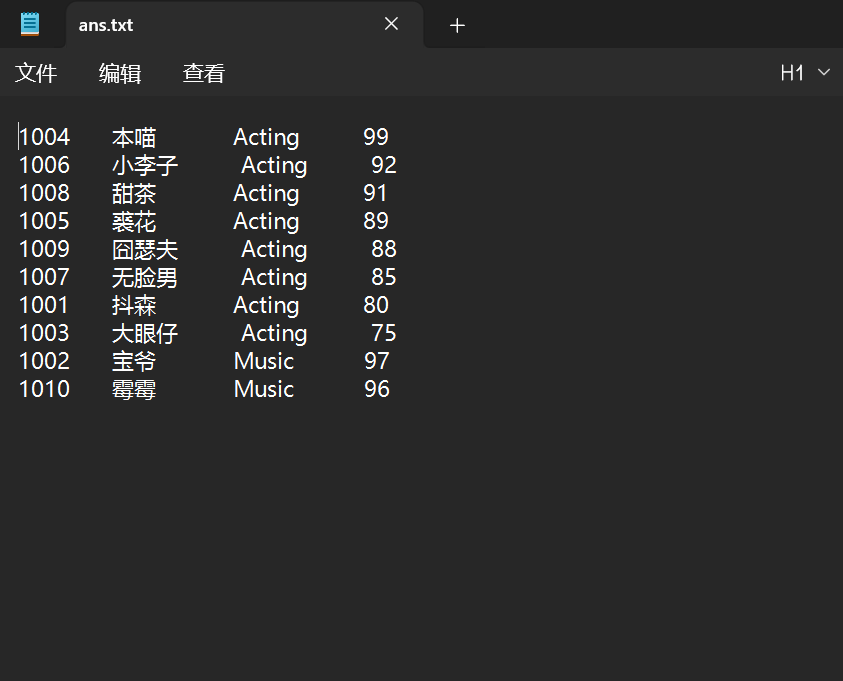Place cursor on ID 1010
This screenshot has width=843, height=681.
point(45,389)
